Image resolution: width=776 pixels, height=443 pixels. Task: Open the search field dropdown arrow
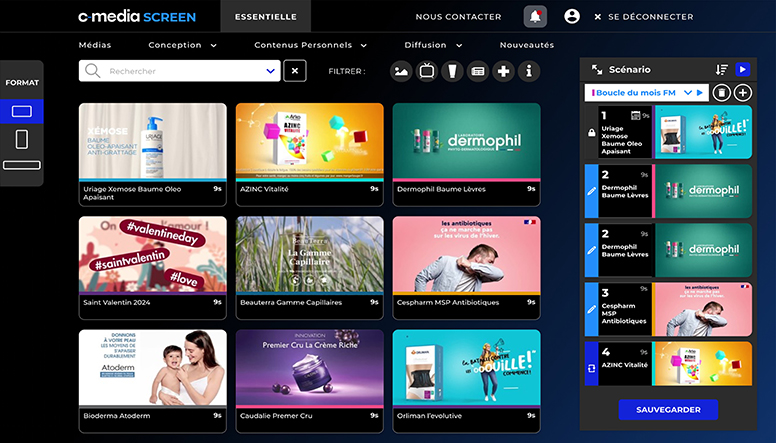tap(270, 71)
